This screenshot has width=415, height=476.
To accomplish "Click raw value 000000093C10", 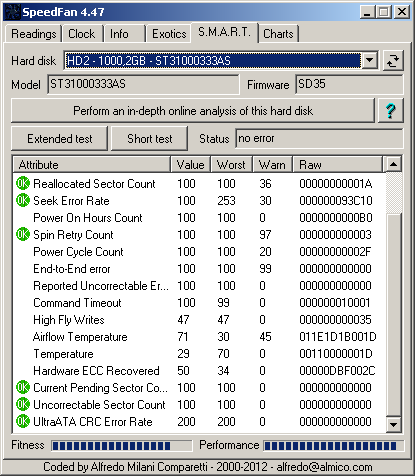I will point(335,201).
